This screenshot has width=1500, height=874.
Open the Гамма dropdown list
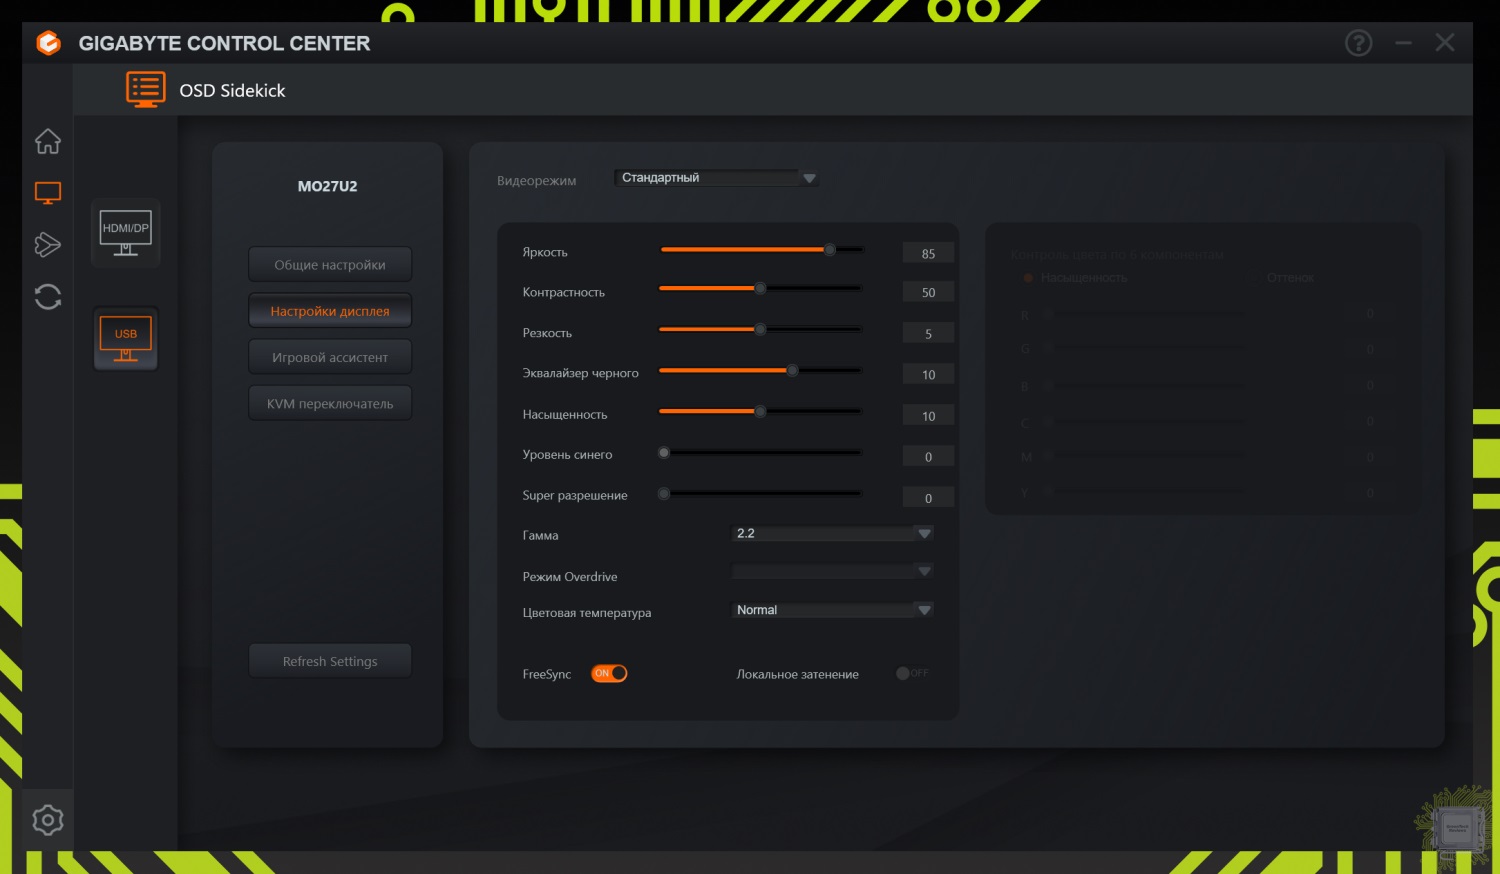924,534
